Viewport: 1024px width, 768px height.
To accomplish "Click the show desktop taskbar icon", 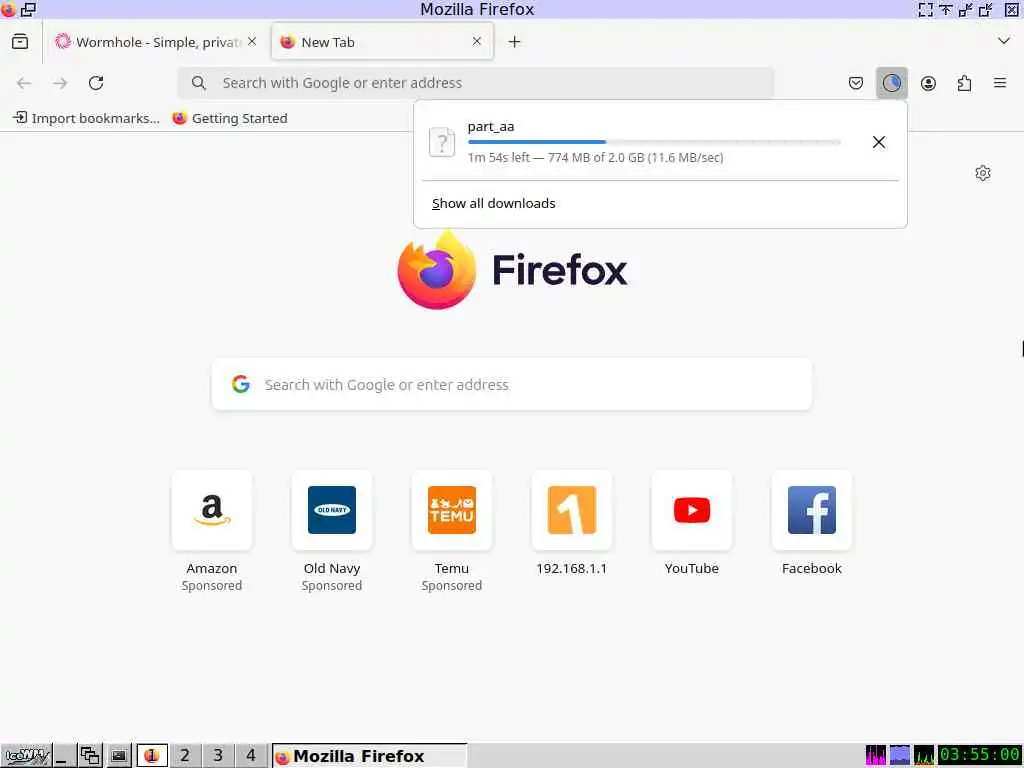I will click(x=63, y=756).
